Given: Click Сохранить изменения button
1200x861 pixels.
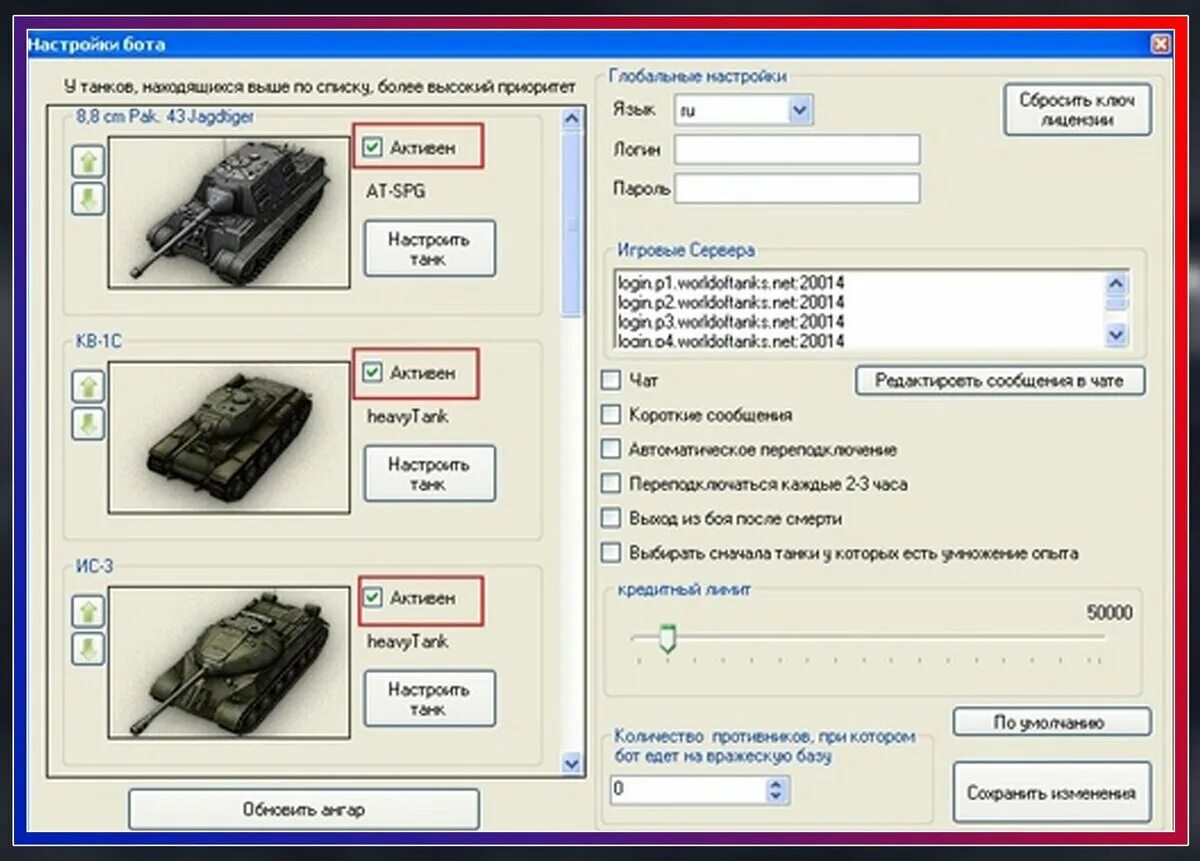Looking at the screenshot, I should [1052, 793].
